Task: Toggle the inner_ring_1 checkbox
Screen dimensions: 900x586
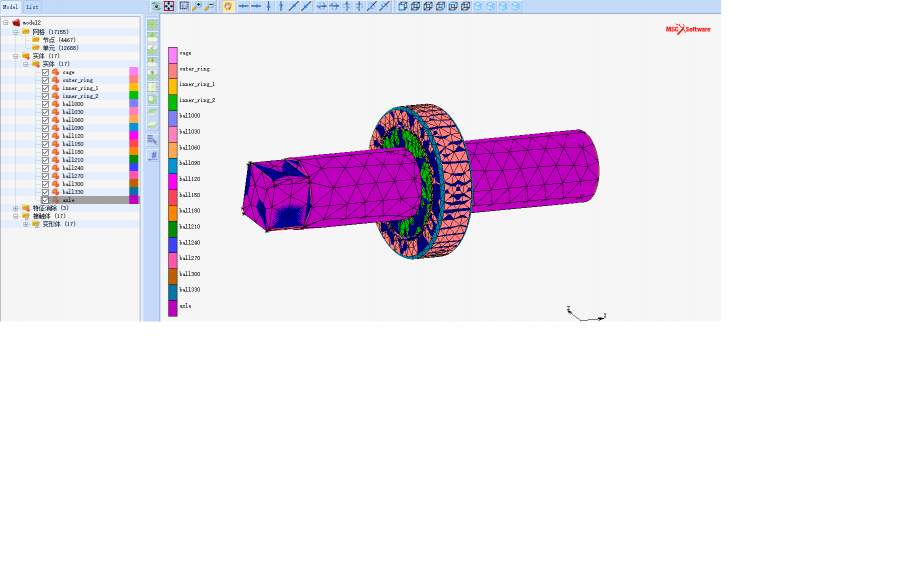Action: [45, 88]
